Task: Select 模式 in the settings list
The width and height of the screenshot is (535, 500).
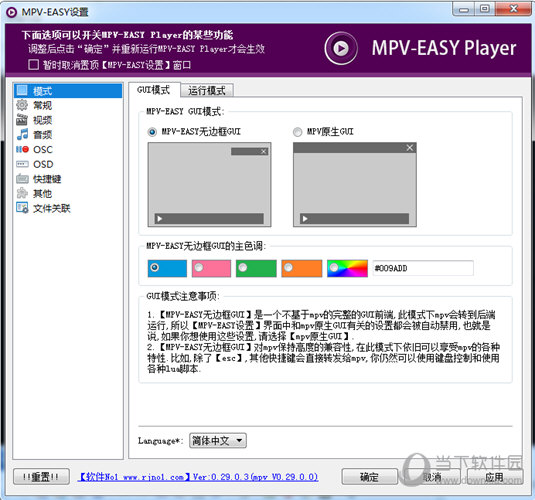Action: click(68, 91)
